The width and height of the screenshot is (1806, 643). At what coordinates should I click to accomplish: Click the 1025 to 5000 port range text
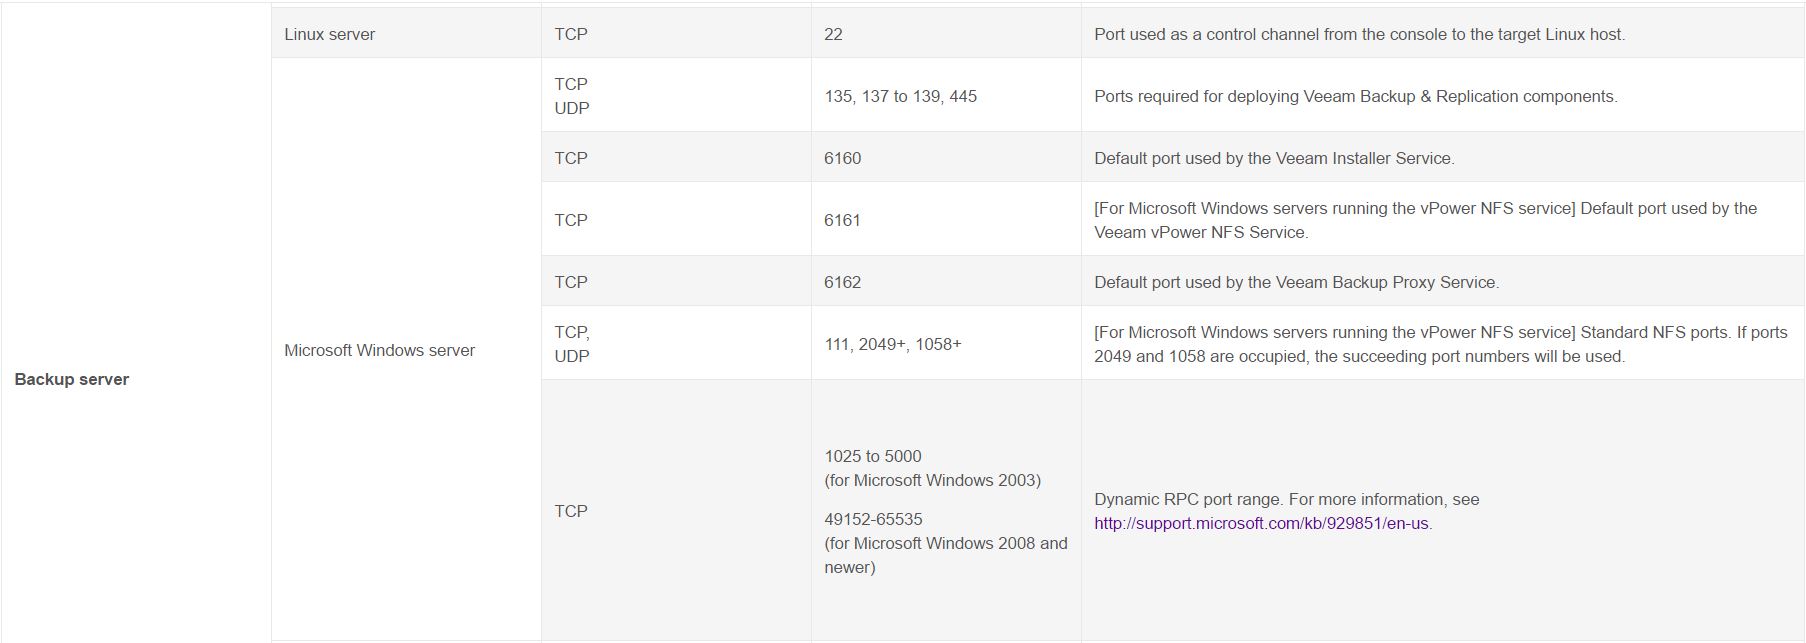[x=873, y=456]
